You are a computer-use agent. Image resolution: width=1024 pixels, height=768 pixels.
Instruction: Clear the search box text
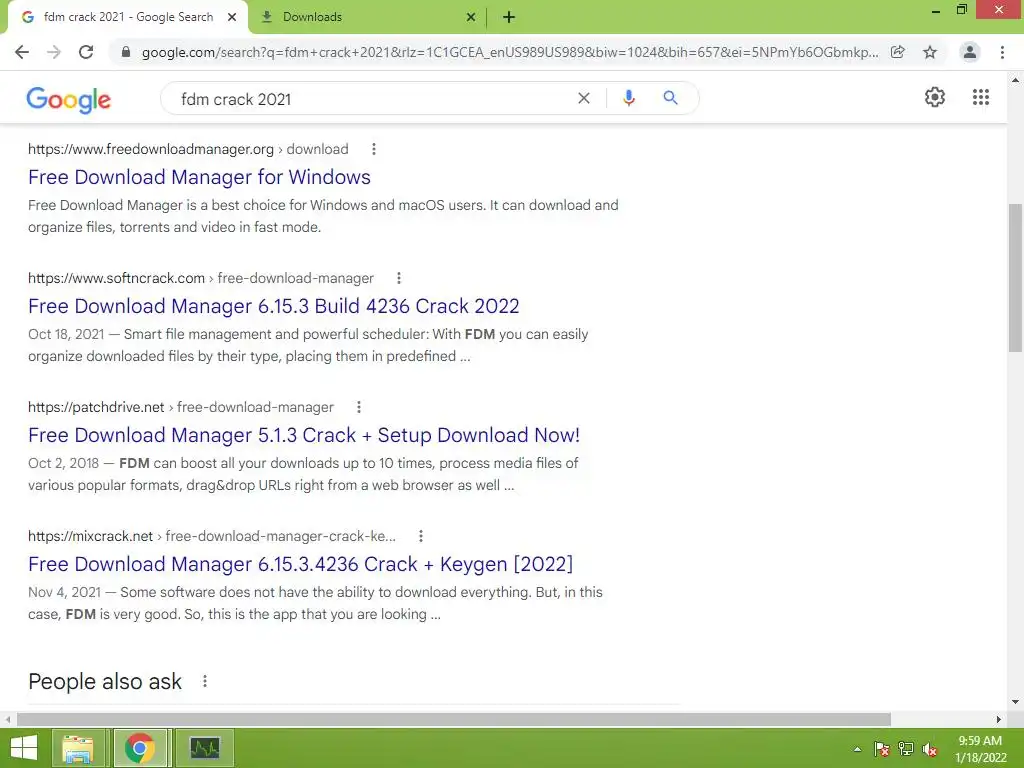(x=584, y=98)
